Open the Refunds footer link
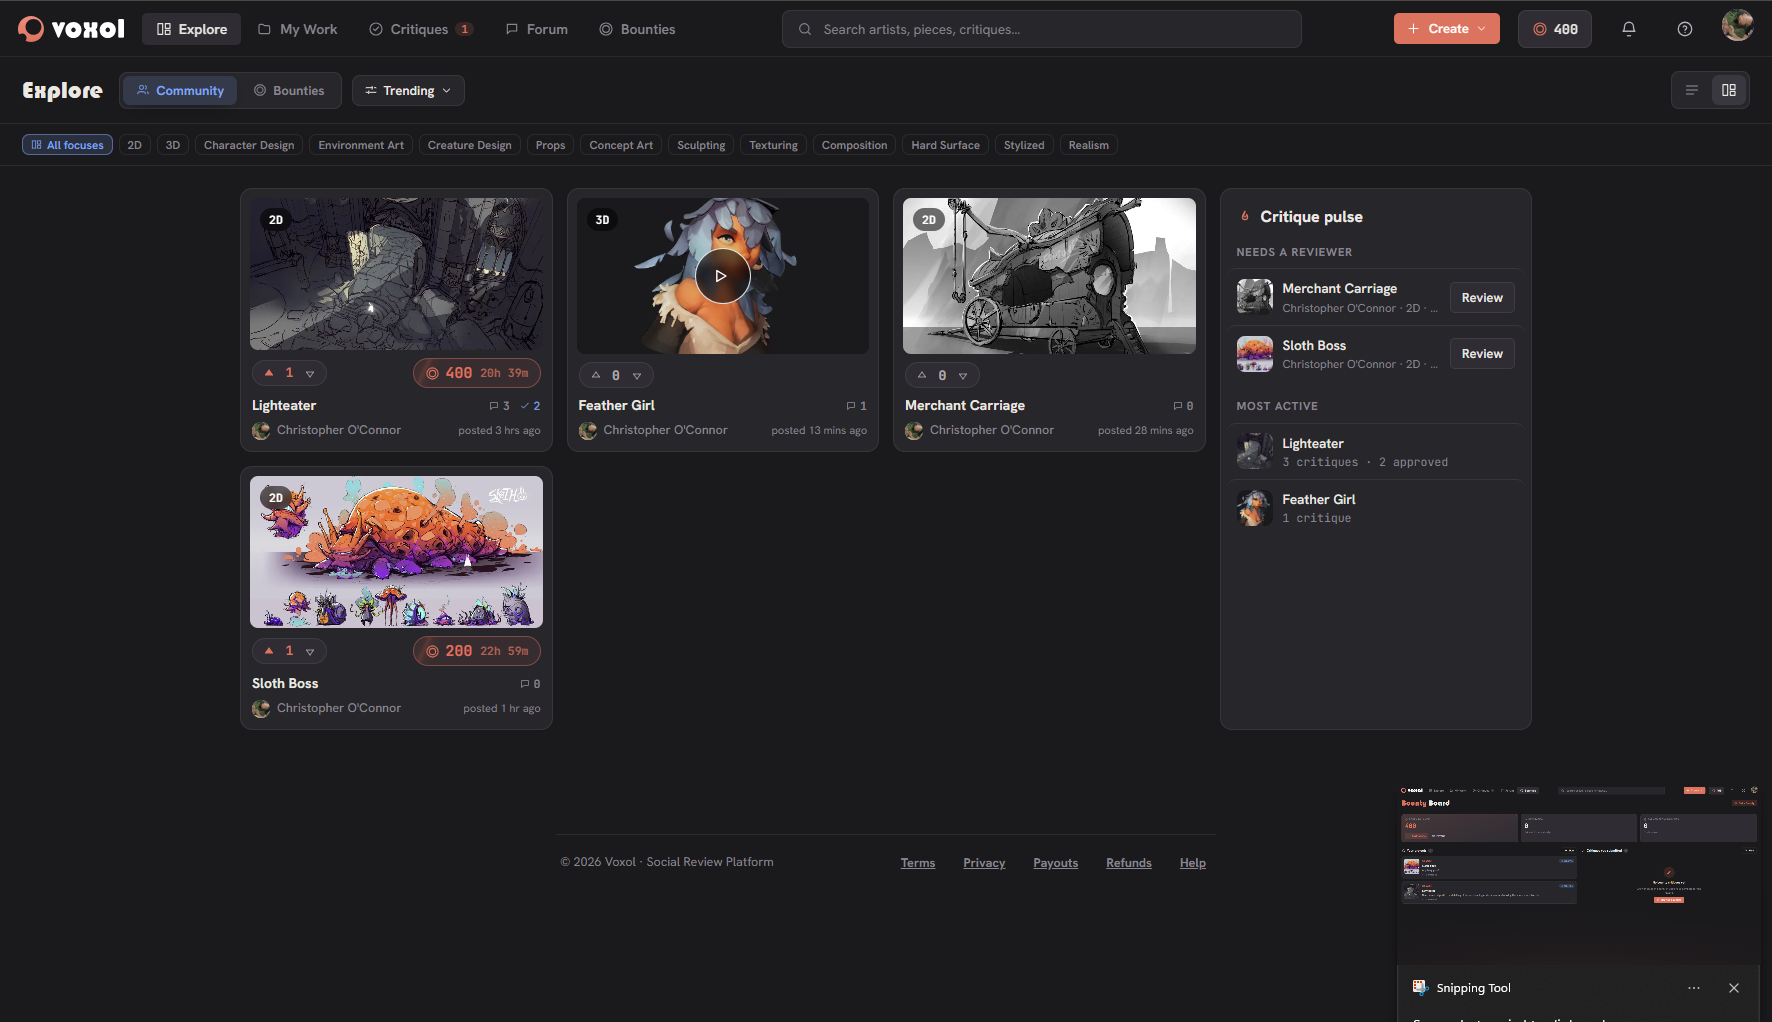1772x1022 pixels. tap(1129, 863)
